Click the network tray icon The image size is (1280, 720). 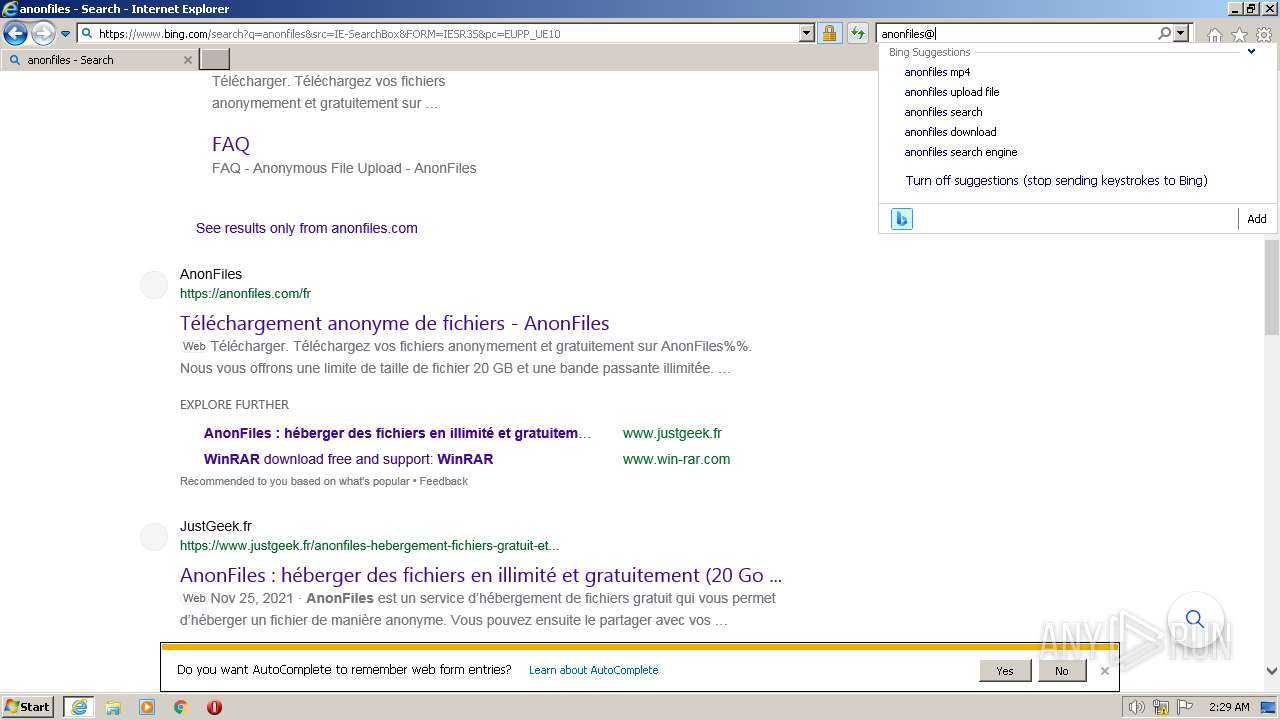tap(1161, 707)
